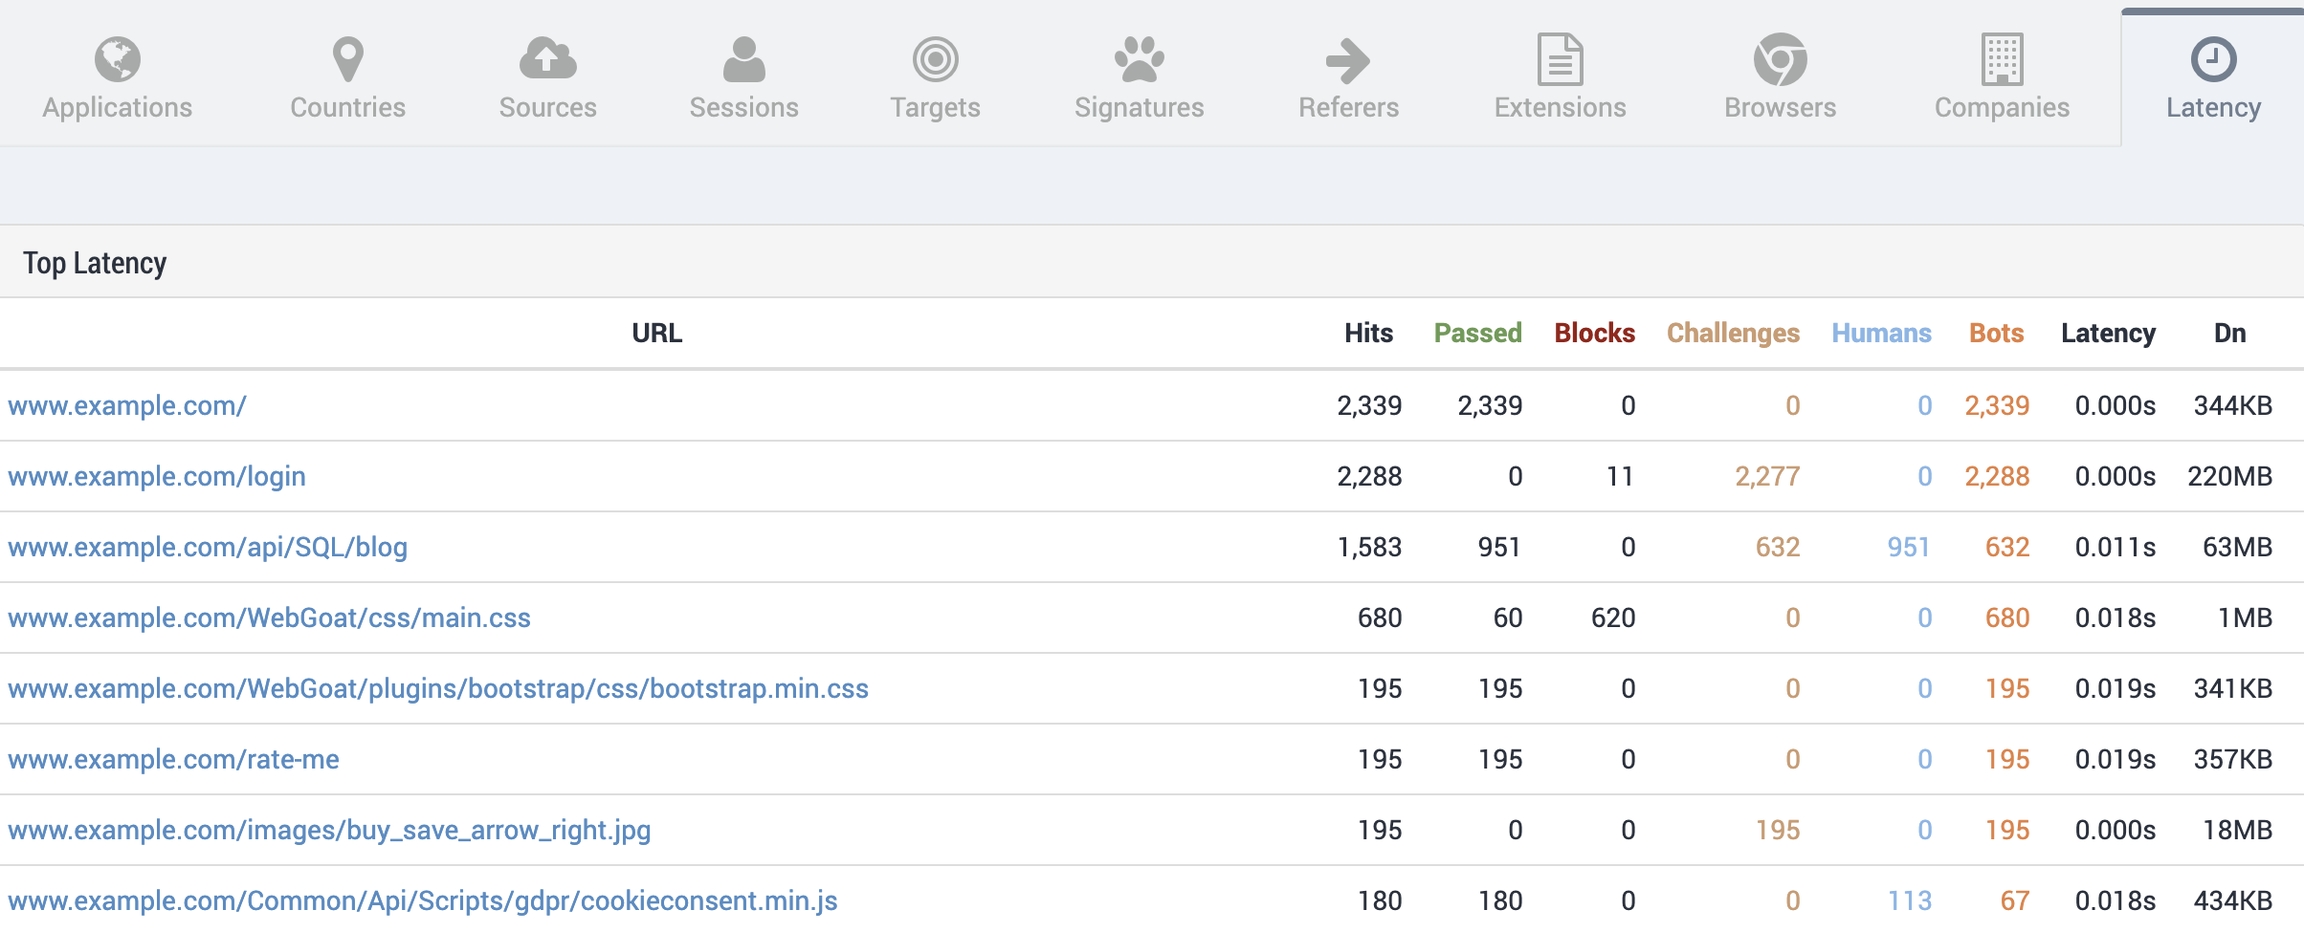Open the www.example.com/rate-me link

174,759
